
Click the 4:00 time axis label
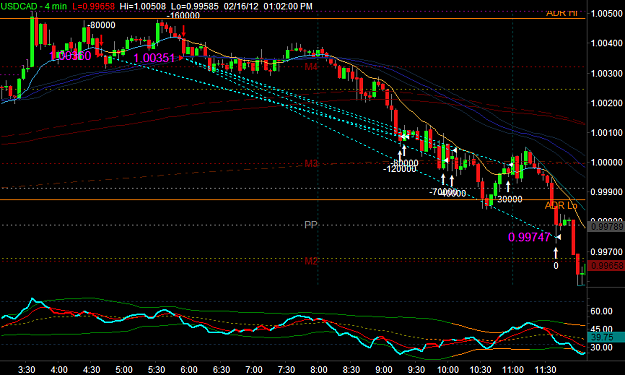click(x=59, y=370)
